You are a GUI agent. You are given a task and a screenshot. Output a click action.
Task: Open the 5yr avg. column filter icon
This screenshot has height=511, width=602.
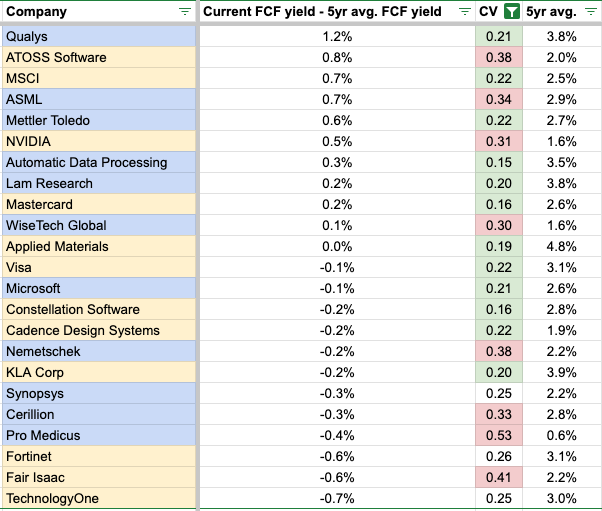590,12
